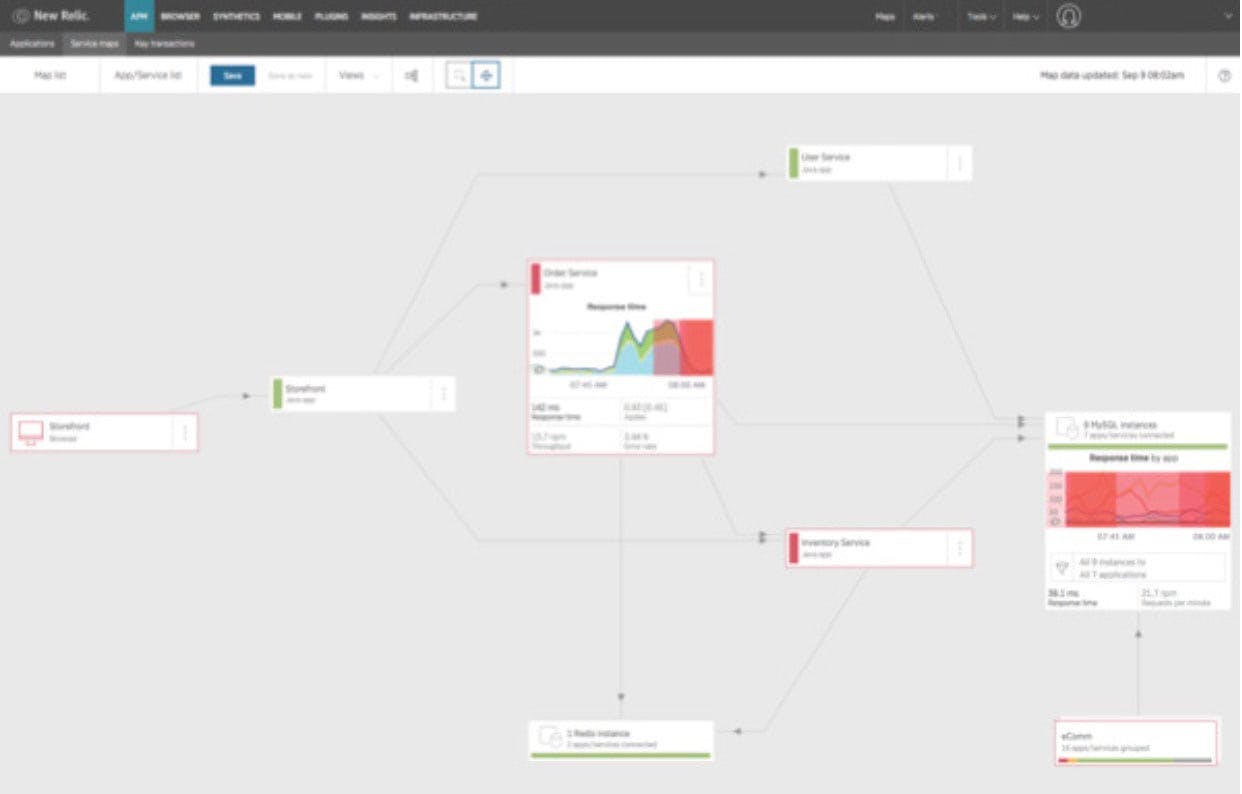Viewport: 1242px width, 794px height.
Task: Switch to the Synthetics tab
Action: tap(236, 16)
